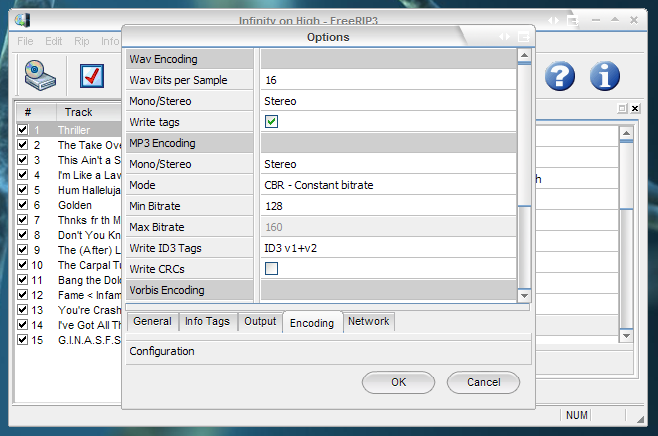Uncheck track 5 Hum Halleluja checkbox
658x436 pixels.
(23, 190)
